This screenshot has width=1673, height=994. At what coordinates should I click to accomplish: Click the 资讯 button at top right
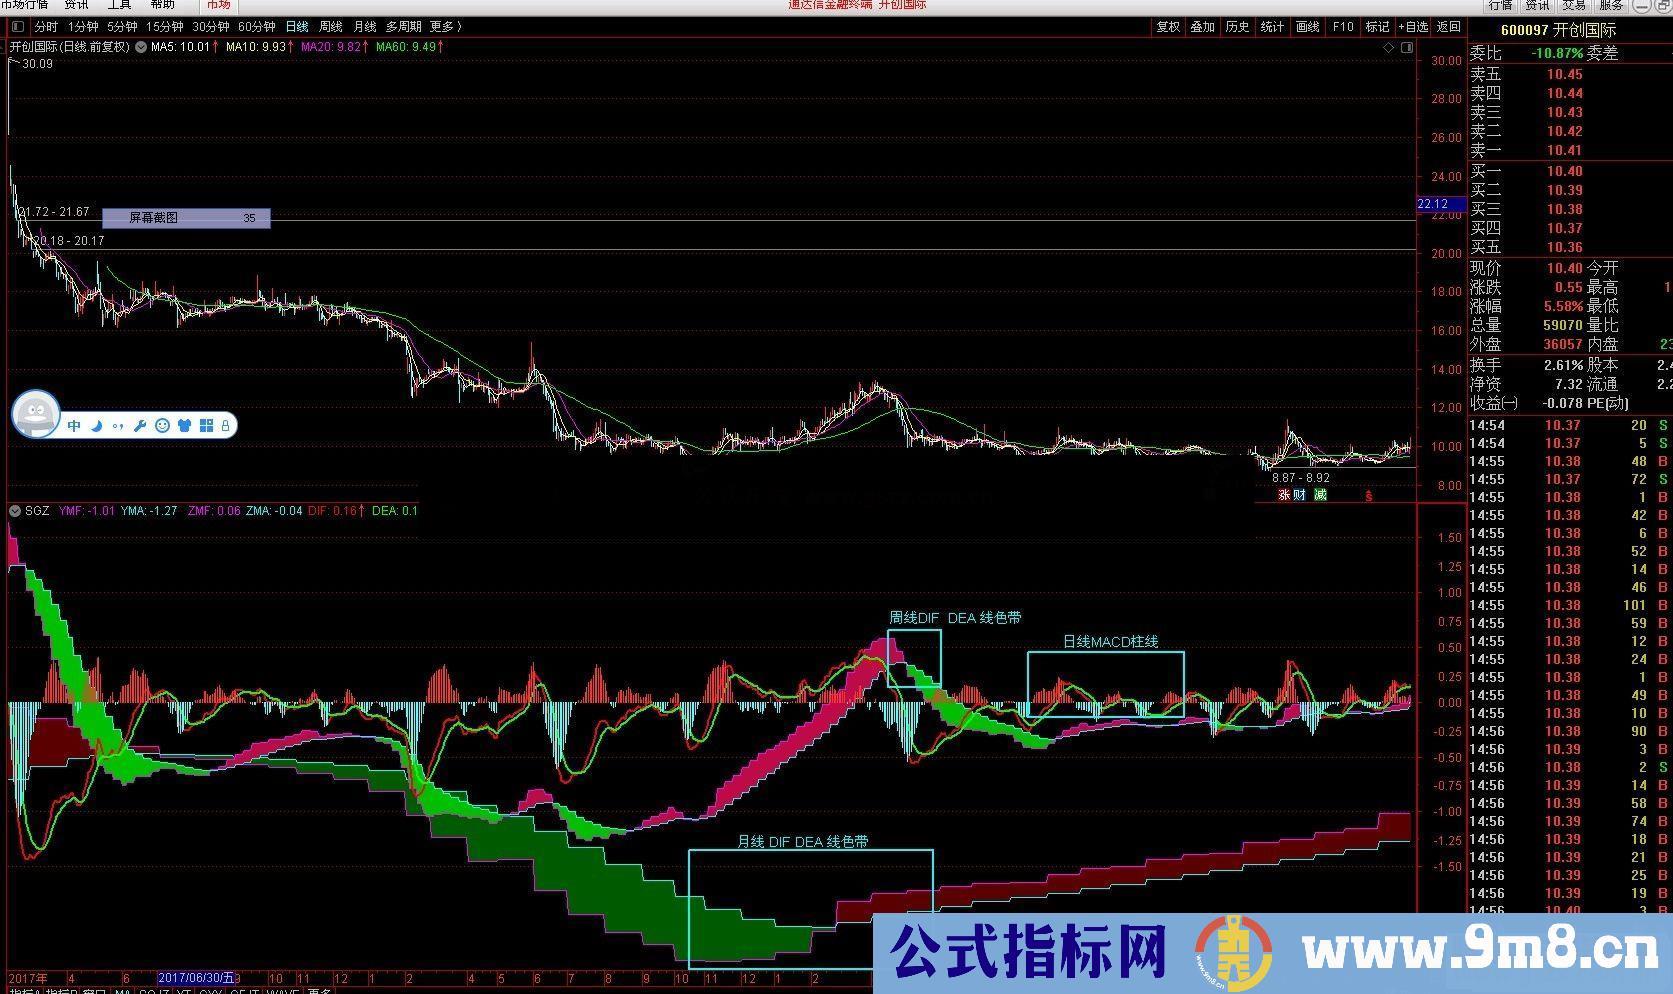coord(1537,5)
